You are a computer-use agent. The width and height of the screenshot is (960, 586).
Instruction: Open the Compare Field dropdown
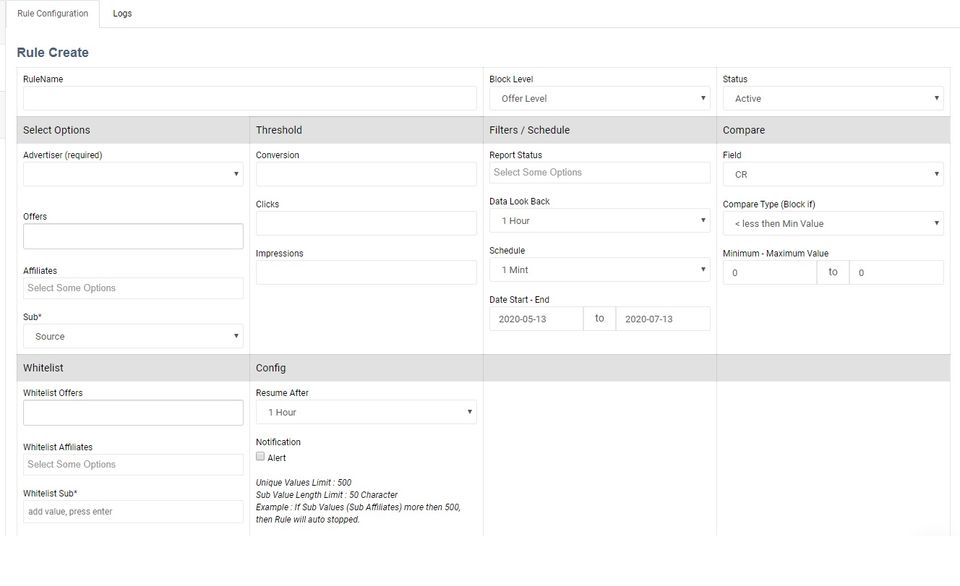(833, 174)
